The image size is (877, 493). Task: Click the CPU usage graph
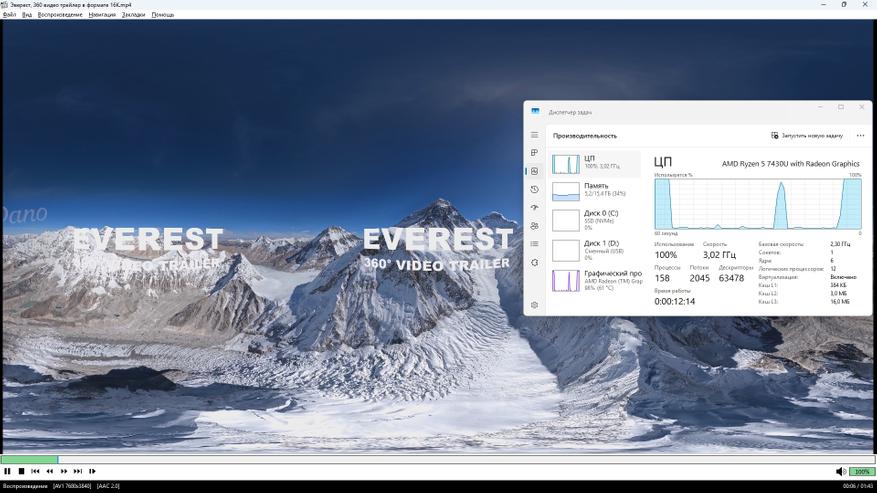(x=758, y=204)
